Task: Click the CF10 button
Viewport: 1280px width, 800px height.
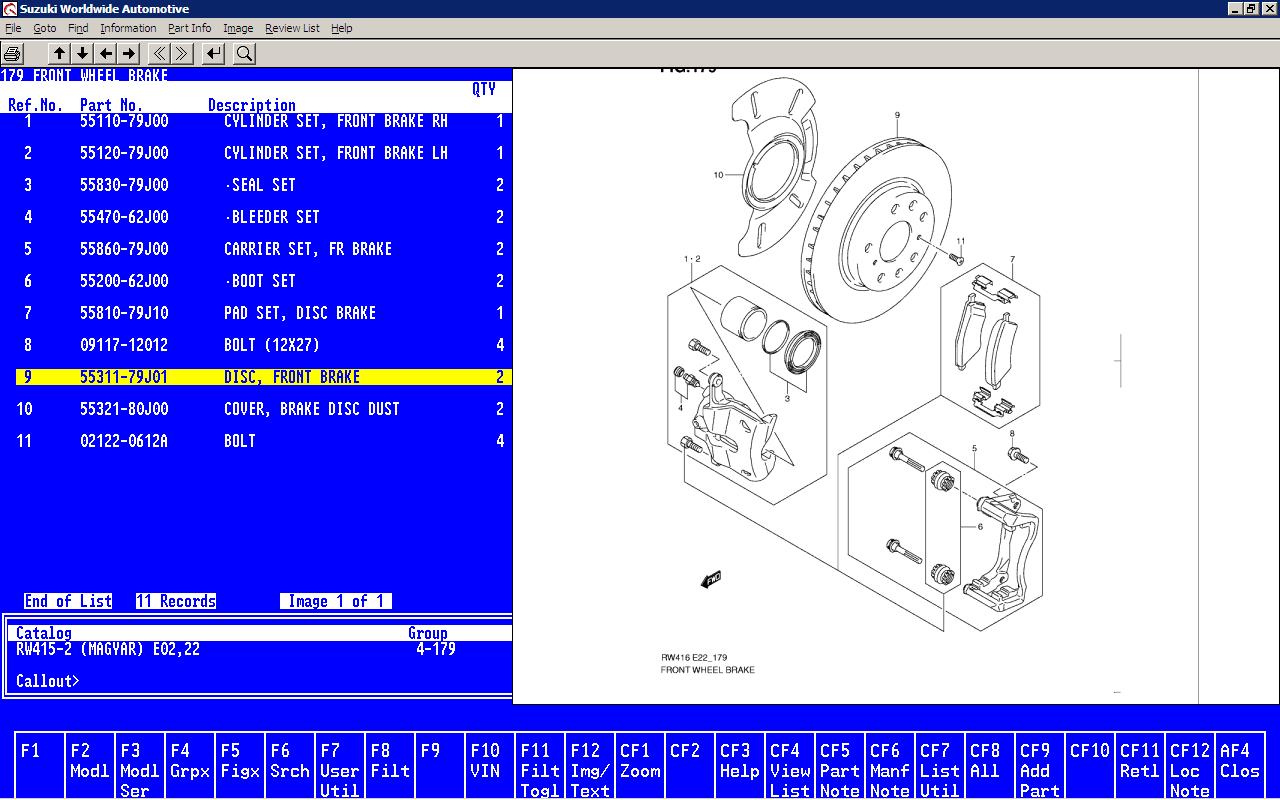Action: coord(1090,766)
